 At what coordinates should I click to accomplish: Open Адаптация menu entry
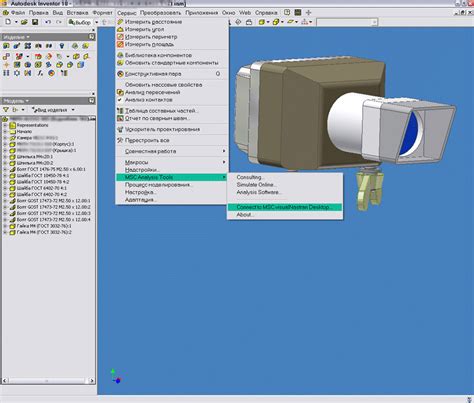(x=172, y=200)
